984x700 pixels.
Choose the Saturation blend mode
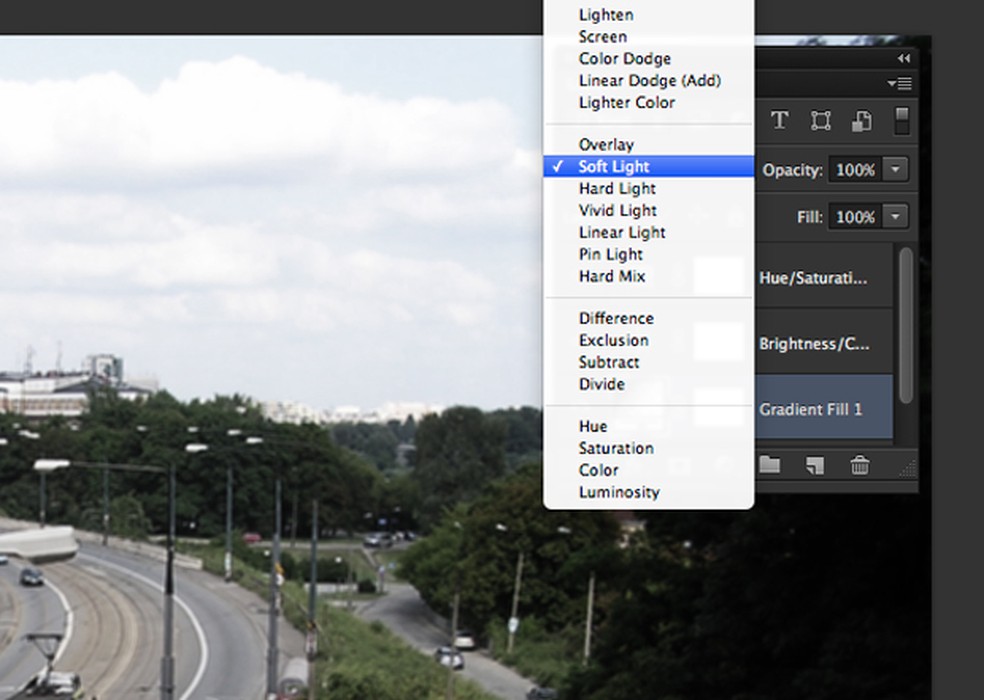point(649,449)
